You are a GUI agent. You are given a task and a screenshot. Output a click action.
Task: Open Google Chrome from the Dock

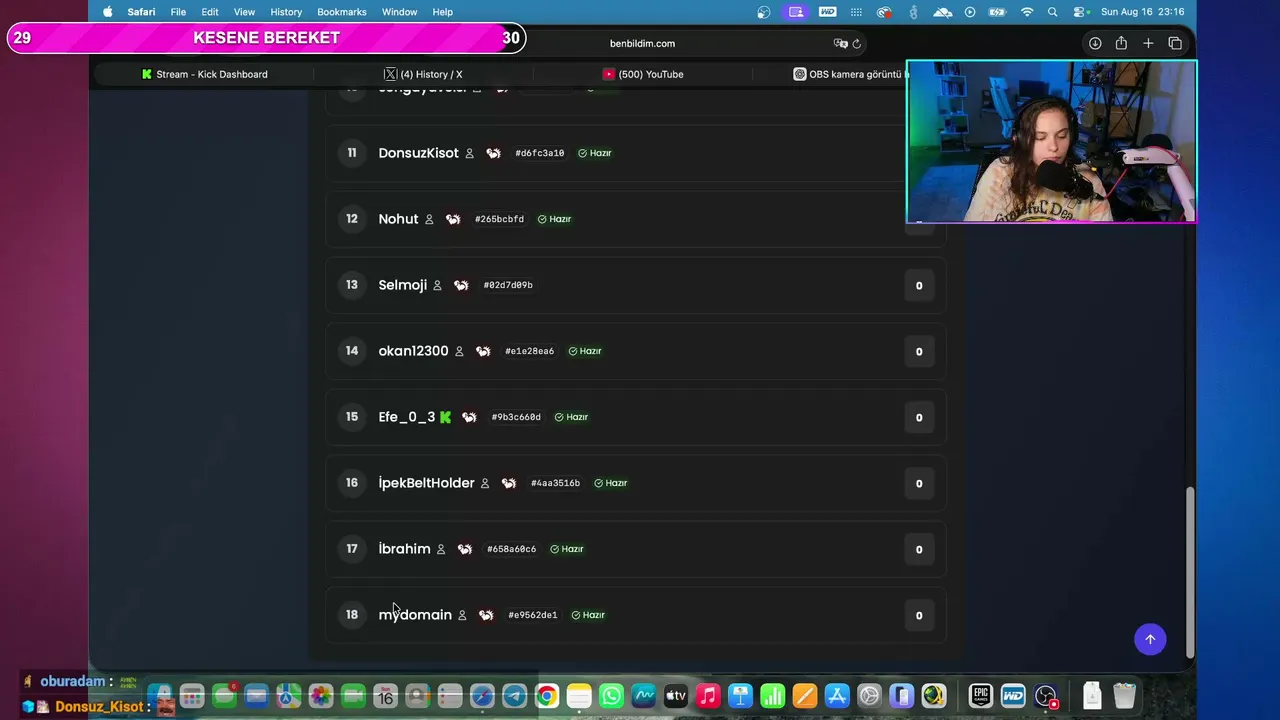coord(547,696)
